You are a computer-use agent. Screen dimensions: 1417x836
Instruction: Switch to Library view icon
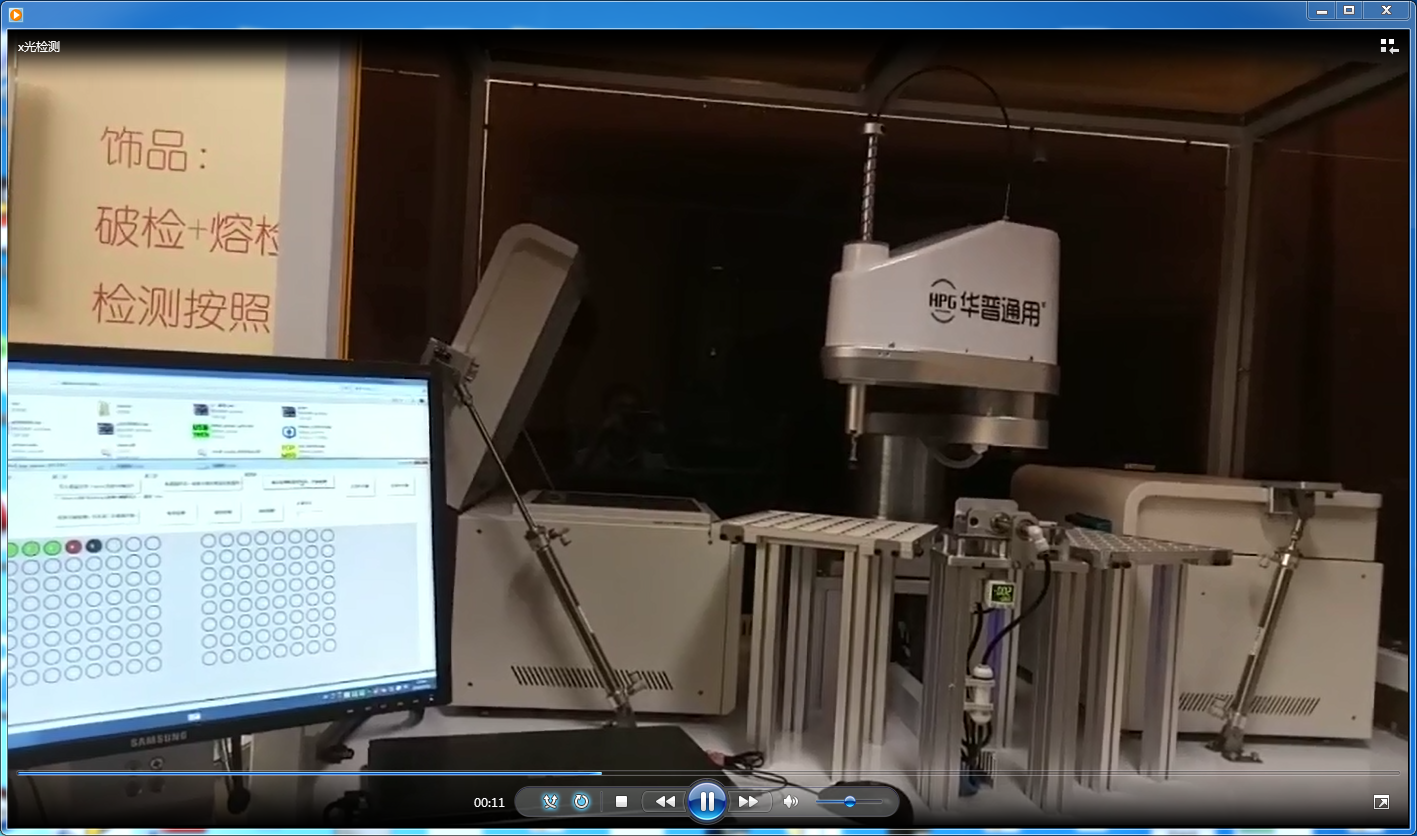point(1389,46)
